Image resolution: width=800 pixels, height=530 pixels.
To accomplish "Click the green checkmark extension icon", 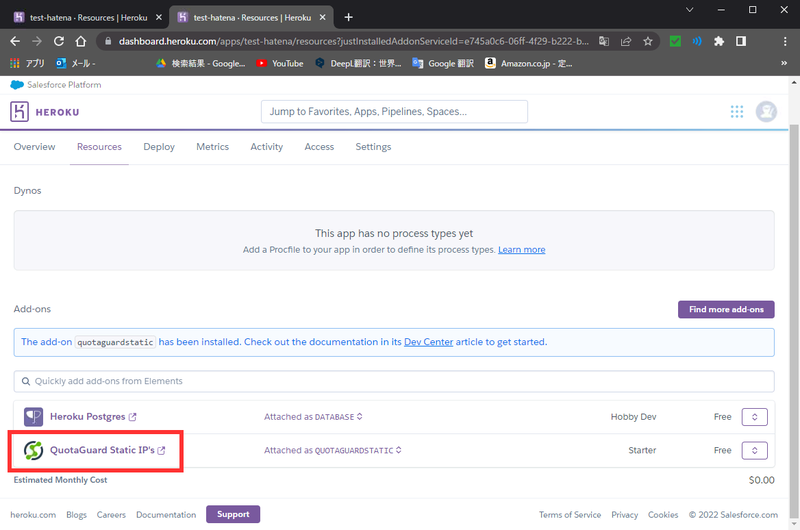I will [675, 41].
